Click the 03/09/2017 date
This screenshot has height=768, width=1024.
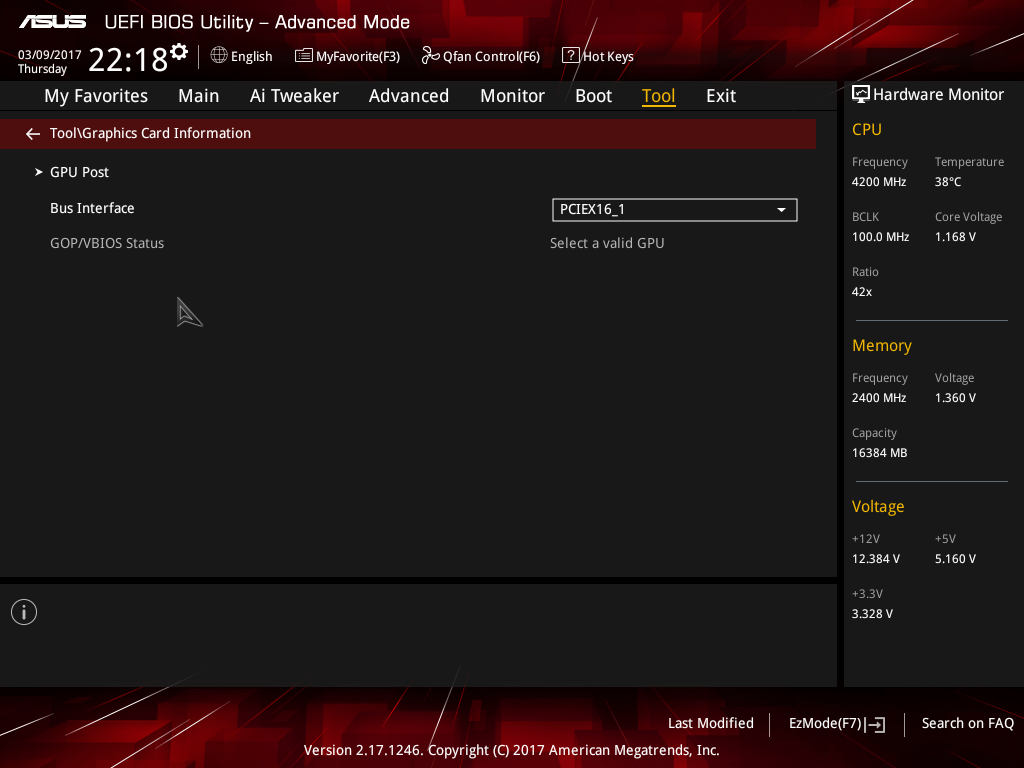point(50,55)
